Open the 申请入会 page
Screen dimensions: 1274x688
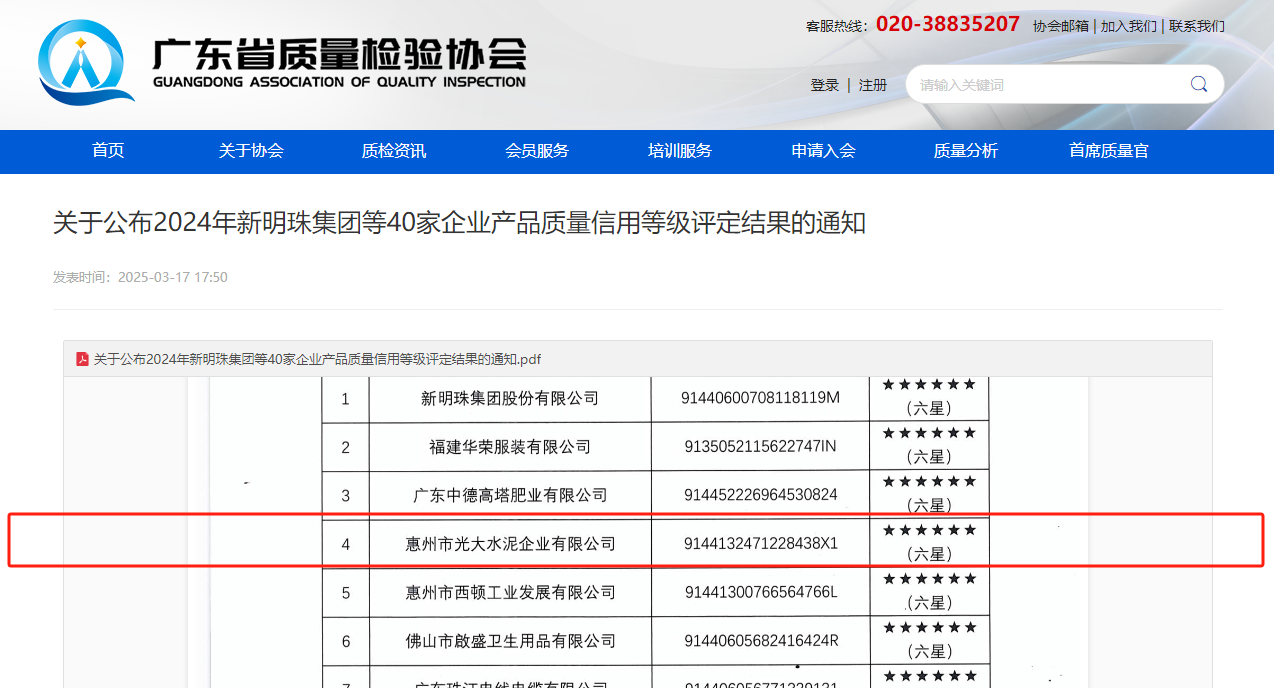click(823, 151)
